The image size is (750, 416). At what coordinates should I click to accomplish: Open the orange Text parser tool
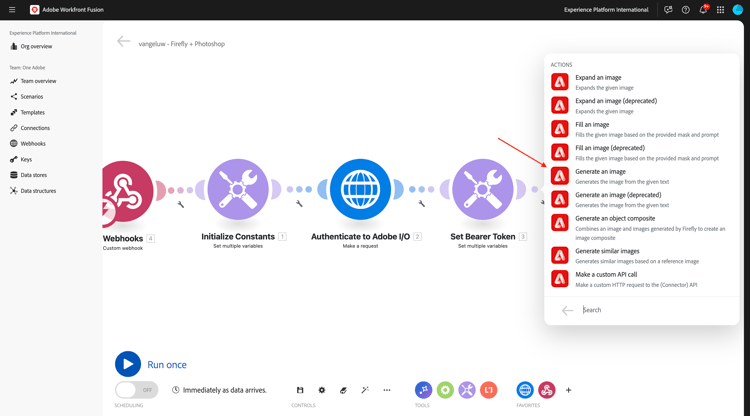pos(488,390)
